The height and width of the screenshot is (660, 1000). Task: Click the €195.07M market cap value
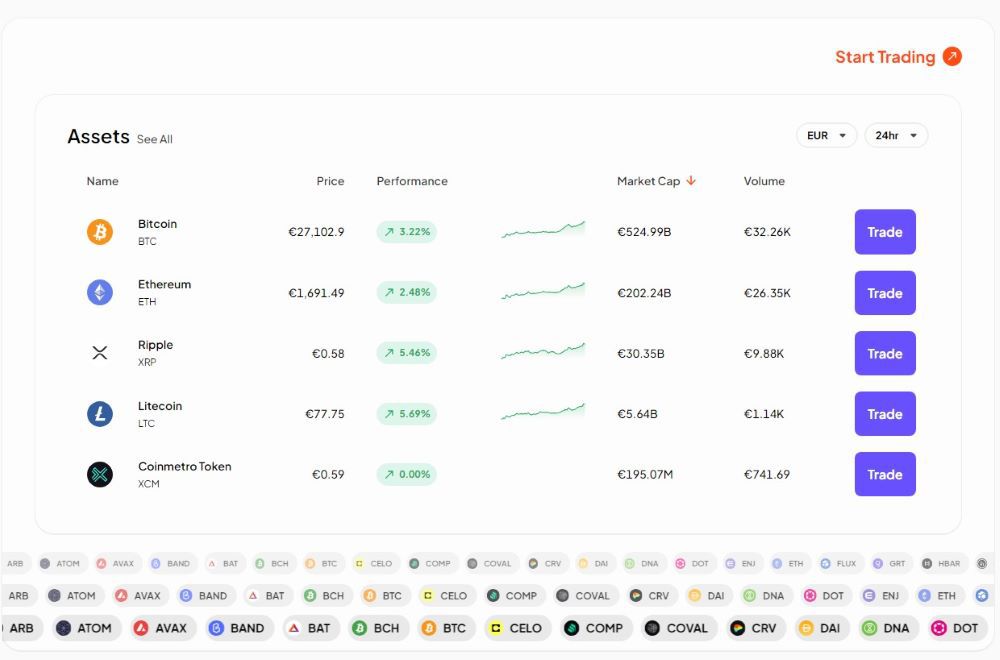click(x=645, y=474)
